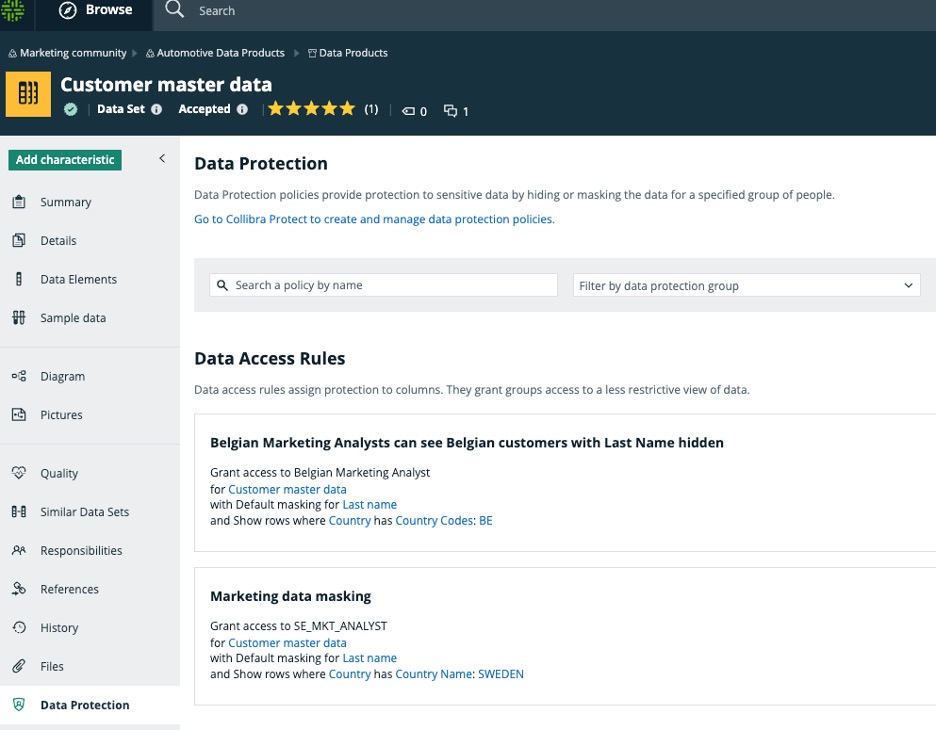Click the Accepted status info icon
The height and width of the screenshot is (730, 936).
point(242,110)
